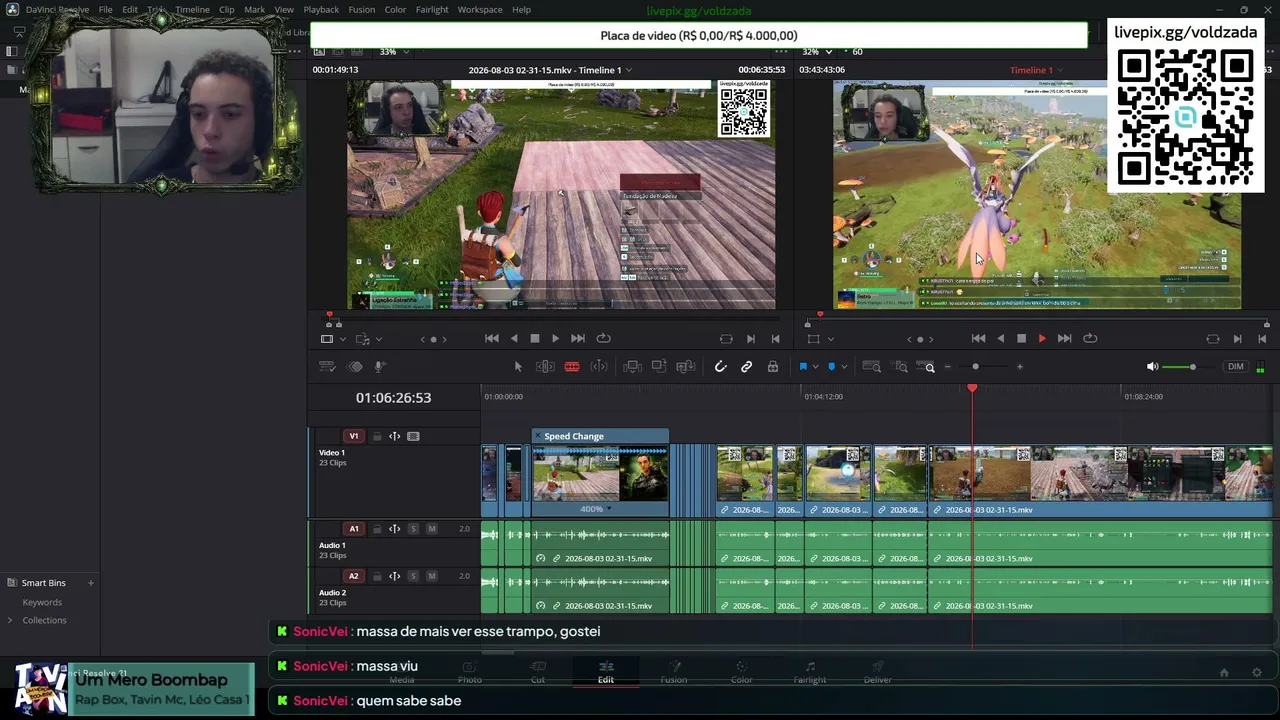Open the Playback menu
This screenshot has height=720, width=1280.
pos(321,10)
